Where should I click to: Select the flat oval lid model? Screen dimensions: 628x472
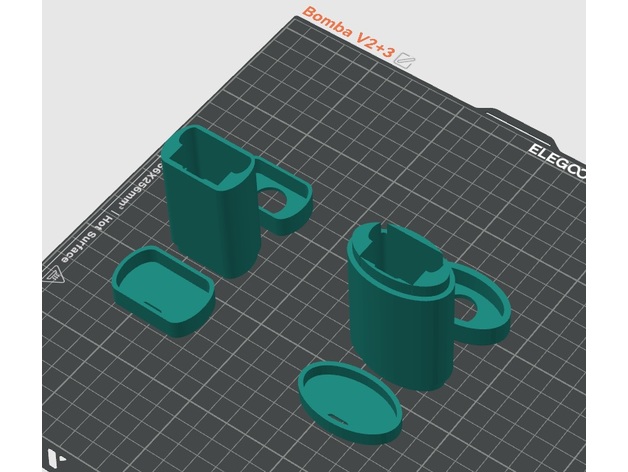click(x=350, y=401)
